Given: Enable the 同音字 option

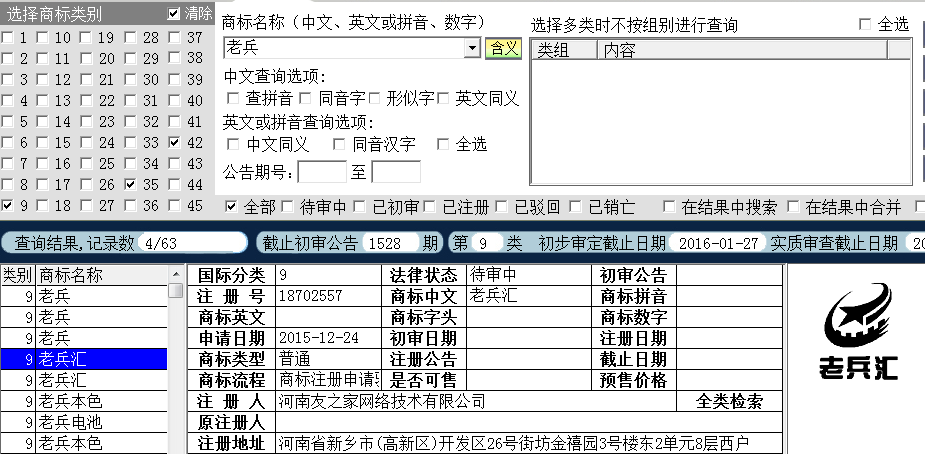Looking at the screenshot, I should pos(304,98).
